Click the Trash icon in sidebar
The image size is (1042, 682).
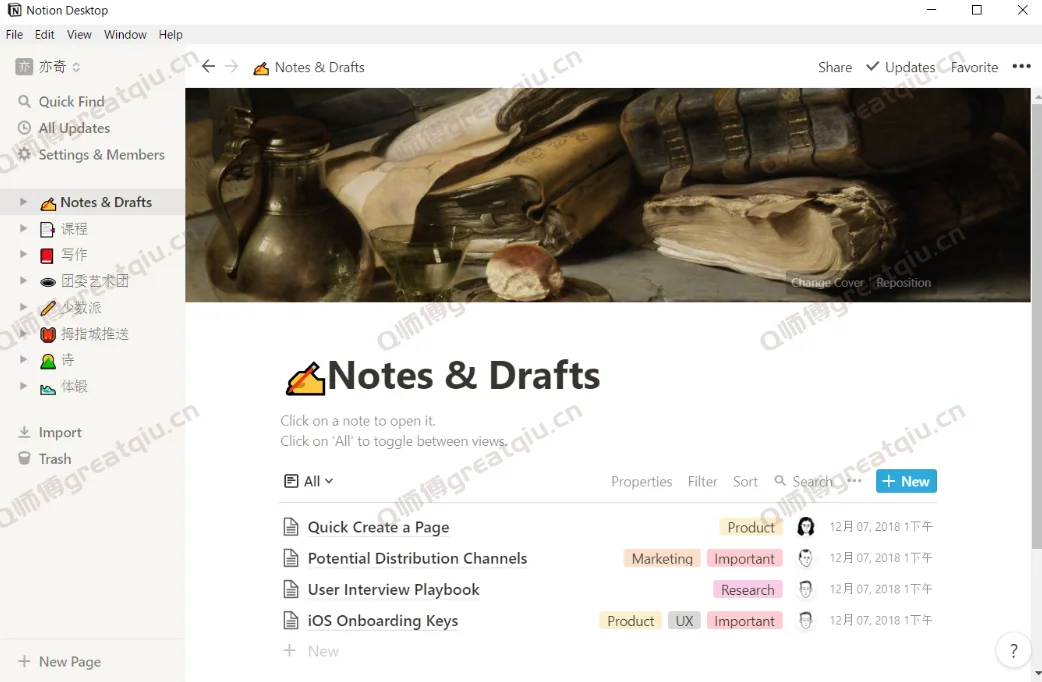pos(25,459)
